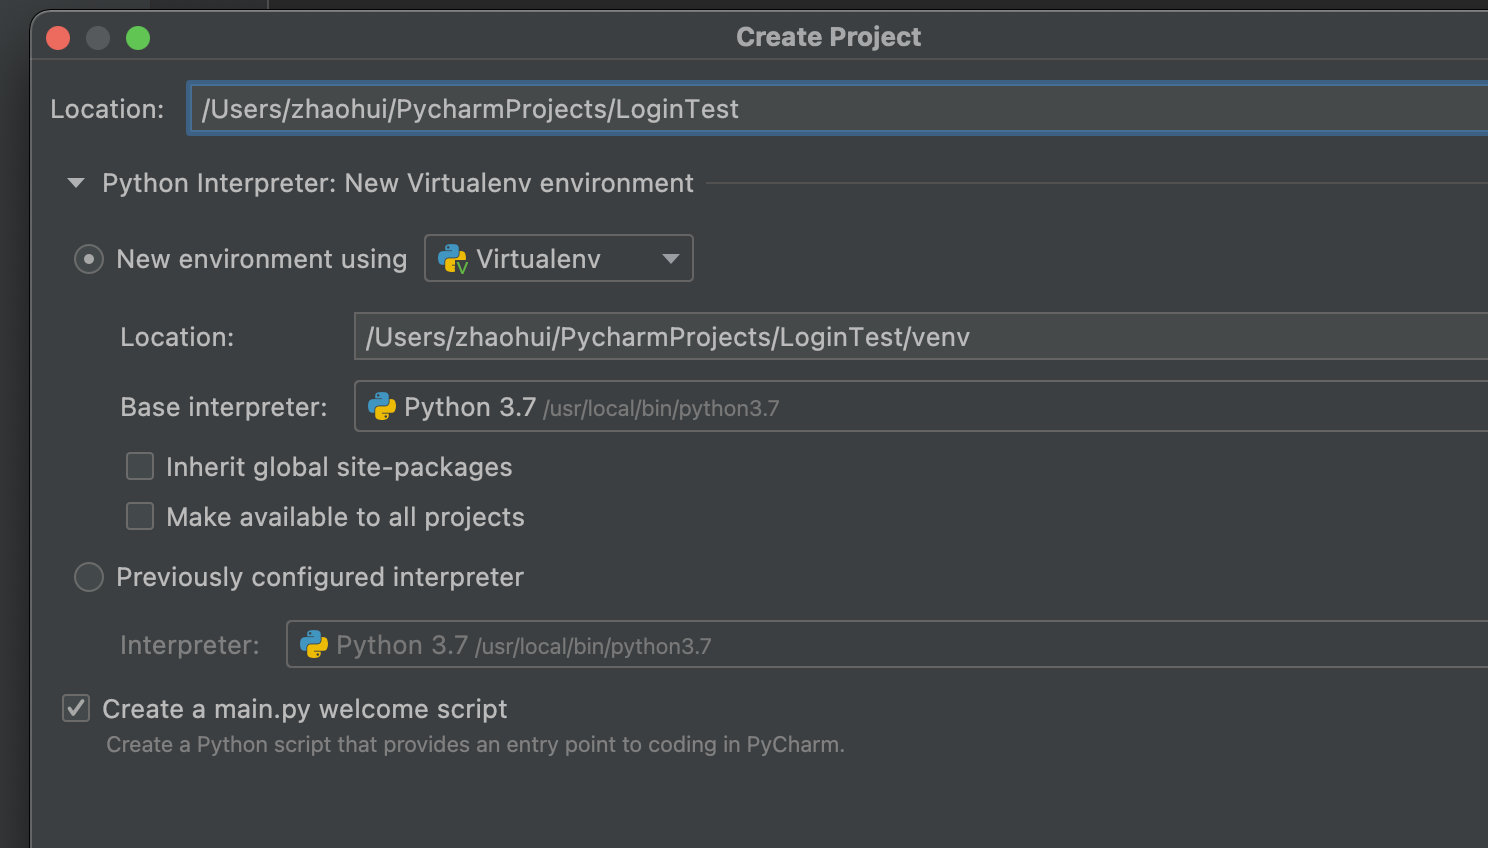Select the New environment using radio button

[89, 260]
